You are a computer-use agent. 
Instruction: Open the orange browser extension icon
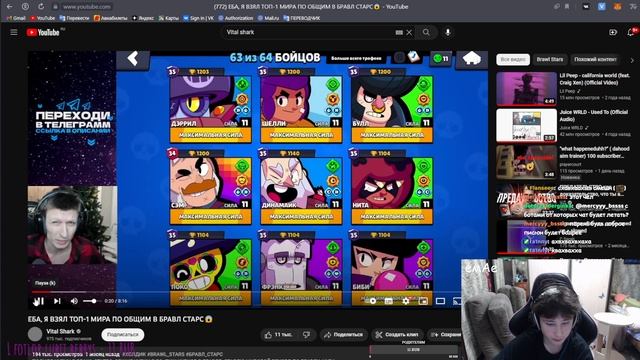[618, 7]
